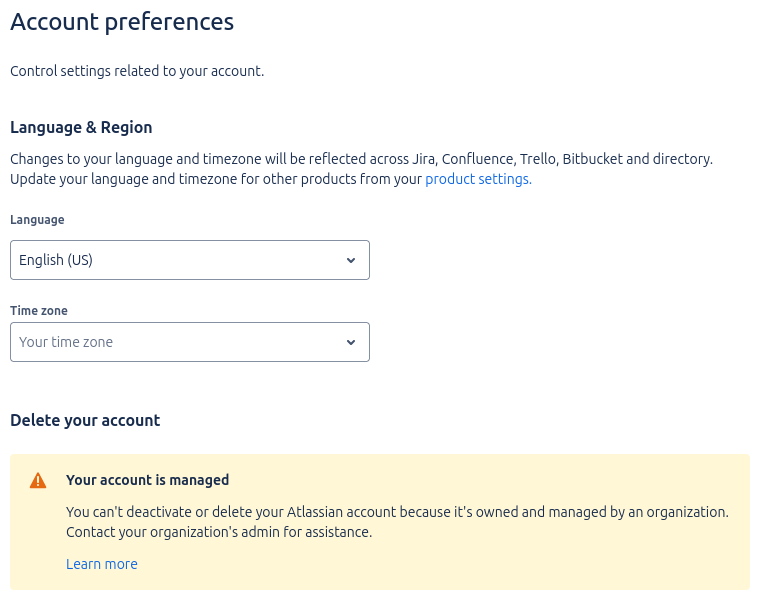Click the 'Your account is managed' banner title

(x=148, y=480)
